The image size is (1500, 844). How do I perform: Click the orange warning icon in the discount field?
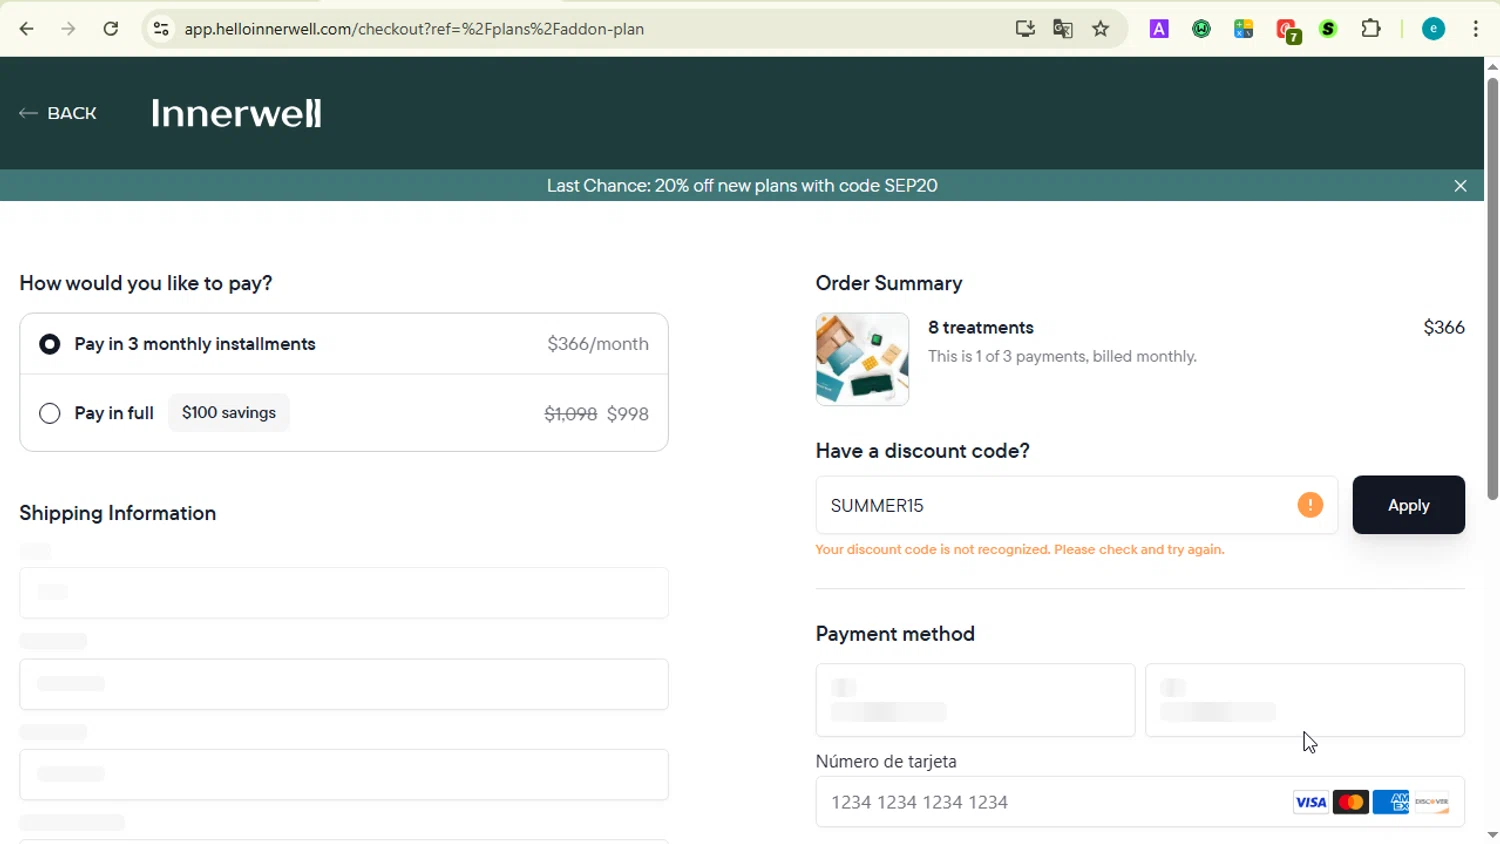1310,505
